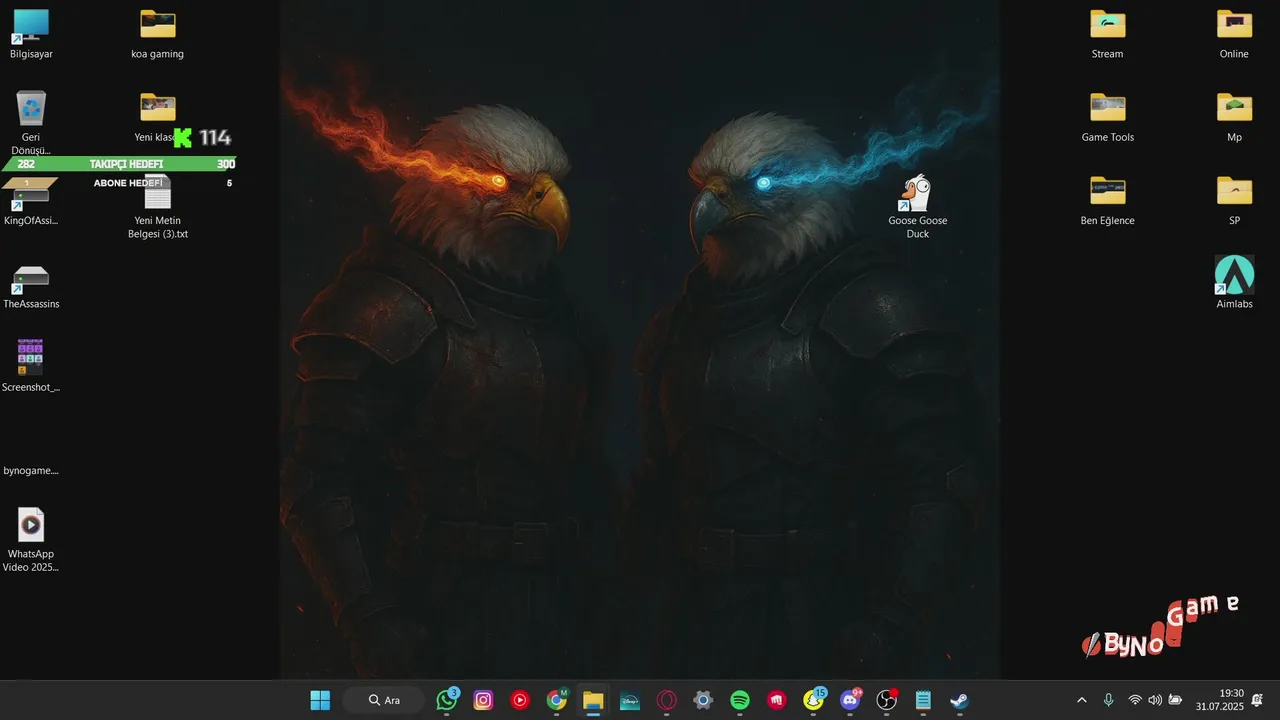
Task: Open the notifications bell icon
Action: pos(1257,700)
